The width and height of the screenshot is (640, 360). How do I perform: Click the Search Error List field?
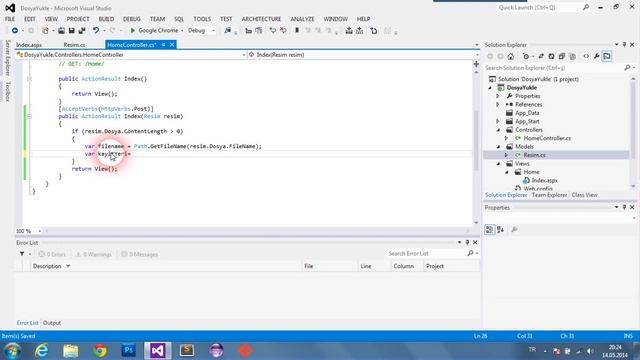pyautogui.click(x=426, y=253)
